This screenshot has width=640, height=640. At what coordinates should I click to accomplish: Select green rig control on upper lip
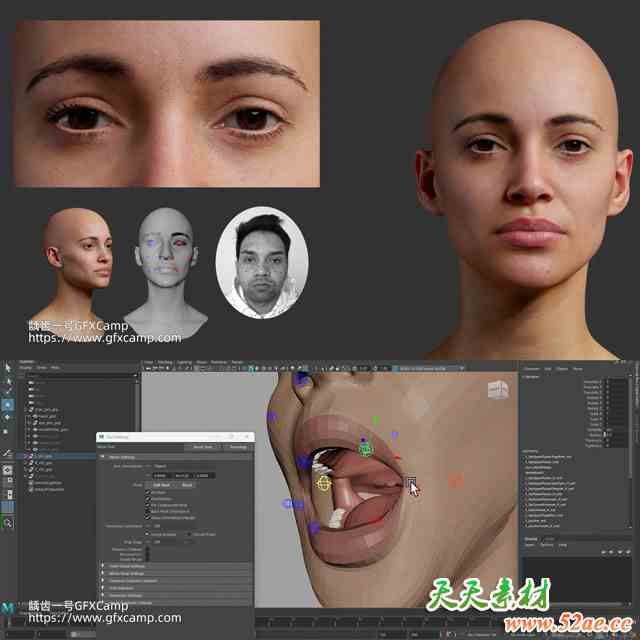click(x=366, y=449)
